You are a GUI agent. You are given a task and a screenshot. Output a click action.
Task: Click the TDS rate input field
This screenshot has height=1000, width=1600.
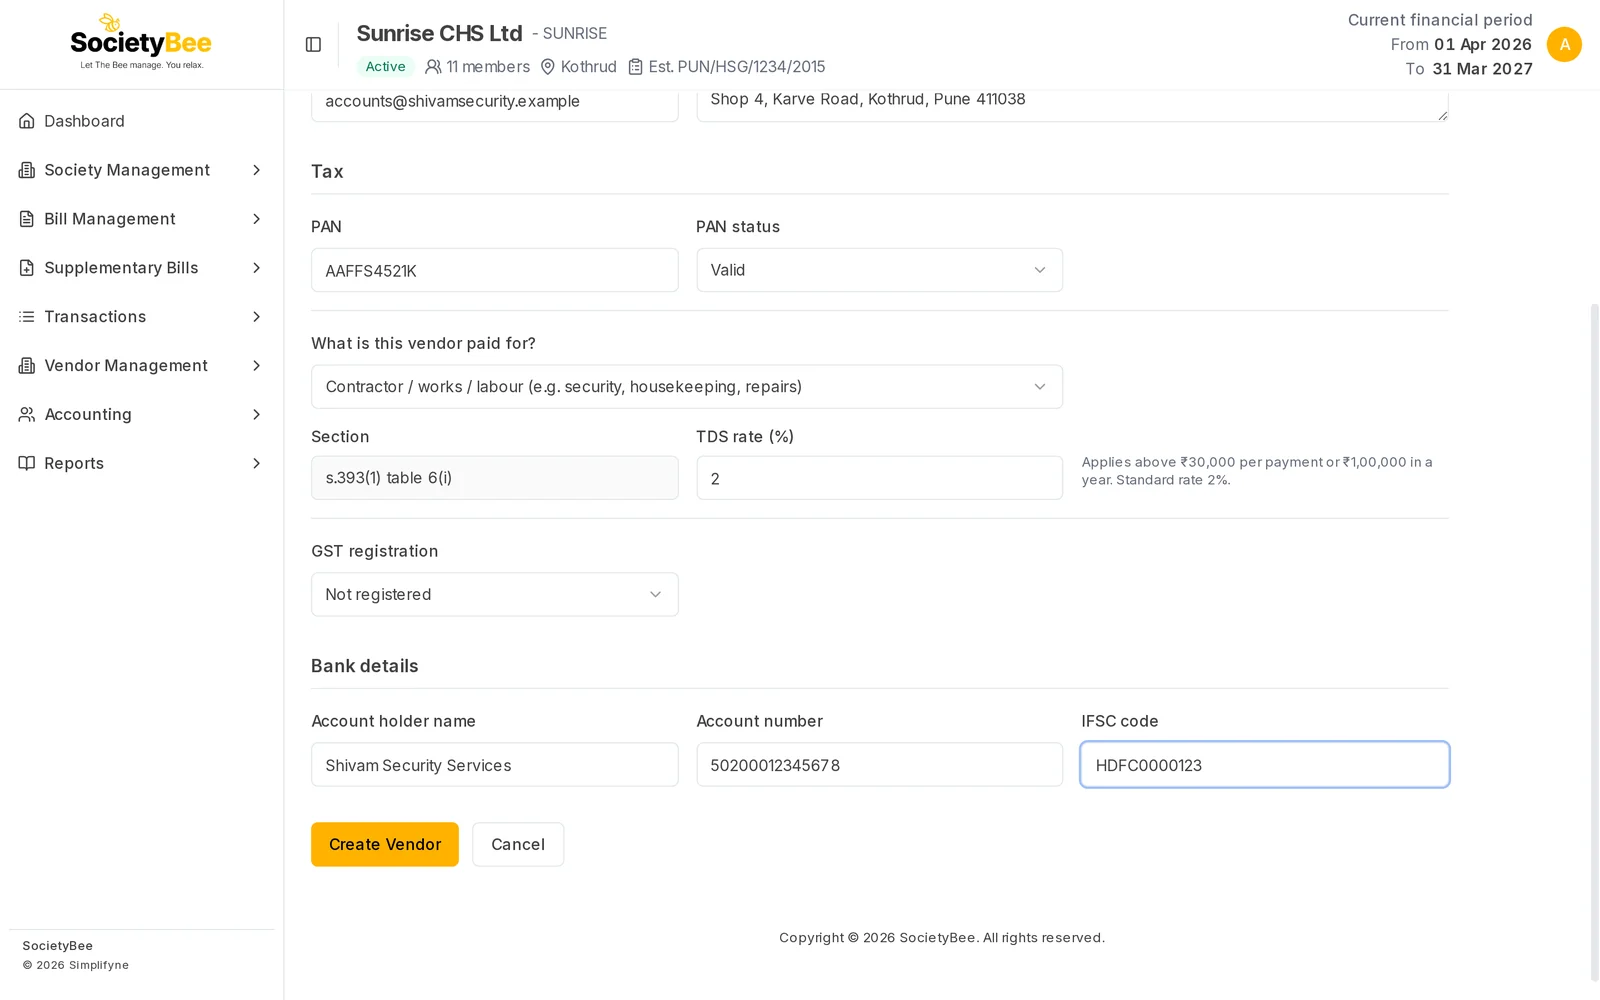click(879, 478)
